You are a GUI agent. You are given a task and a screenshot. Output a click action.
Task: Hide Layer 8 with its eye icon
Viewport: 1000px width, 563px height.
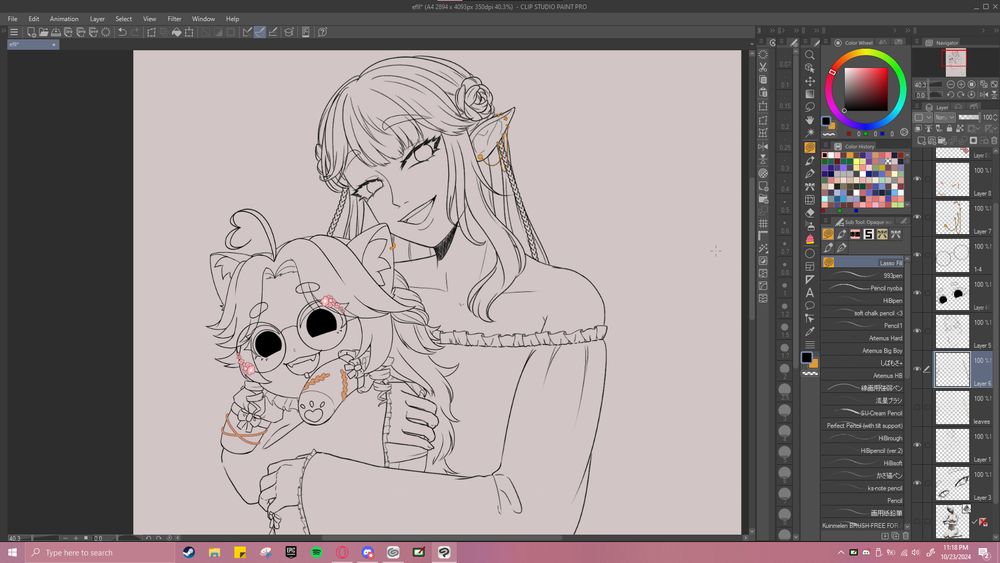pyautogui.click(x=917, y=179)
